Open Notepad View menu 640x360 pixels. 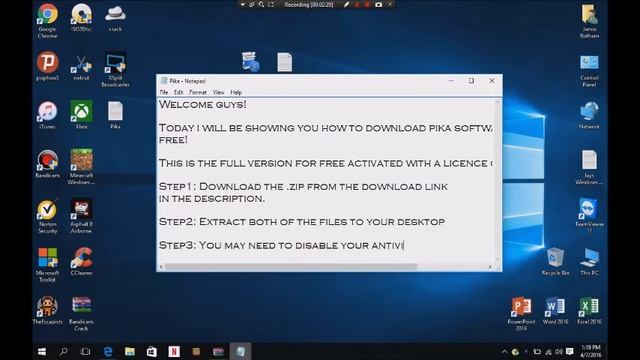click(218, 92)
